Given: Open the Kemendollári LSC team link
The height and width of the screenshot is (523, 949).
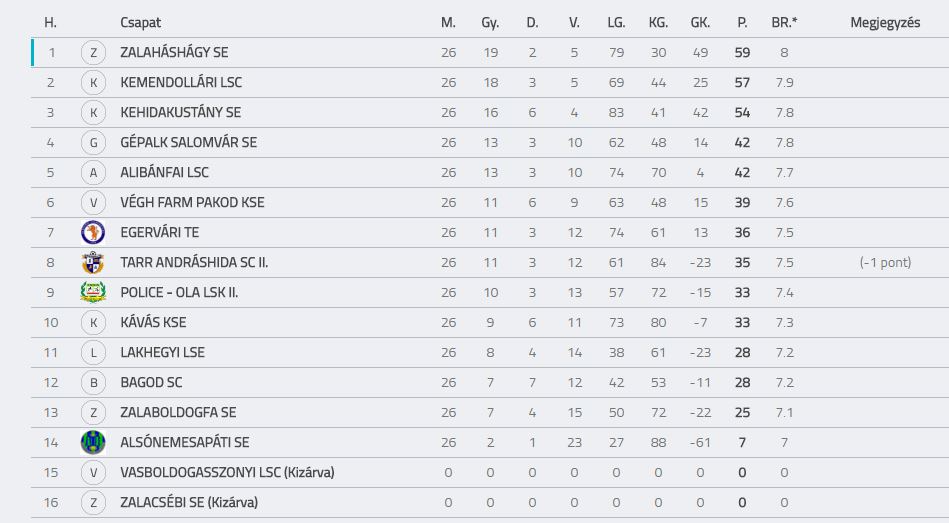Looking at the screenshot, I should [181, 82].
